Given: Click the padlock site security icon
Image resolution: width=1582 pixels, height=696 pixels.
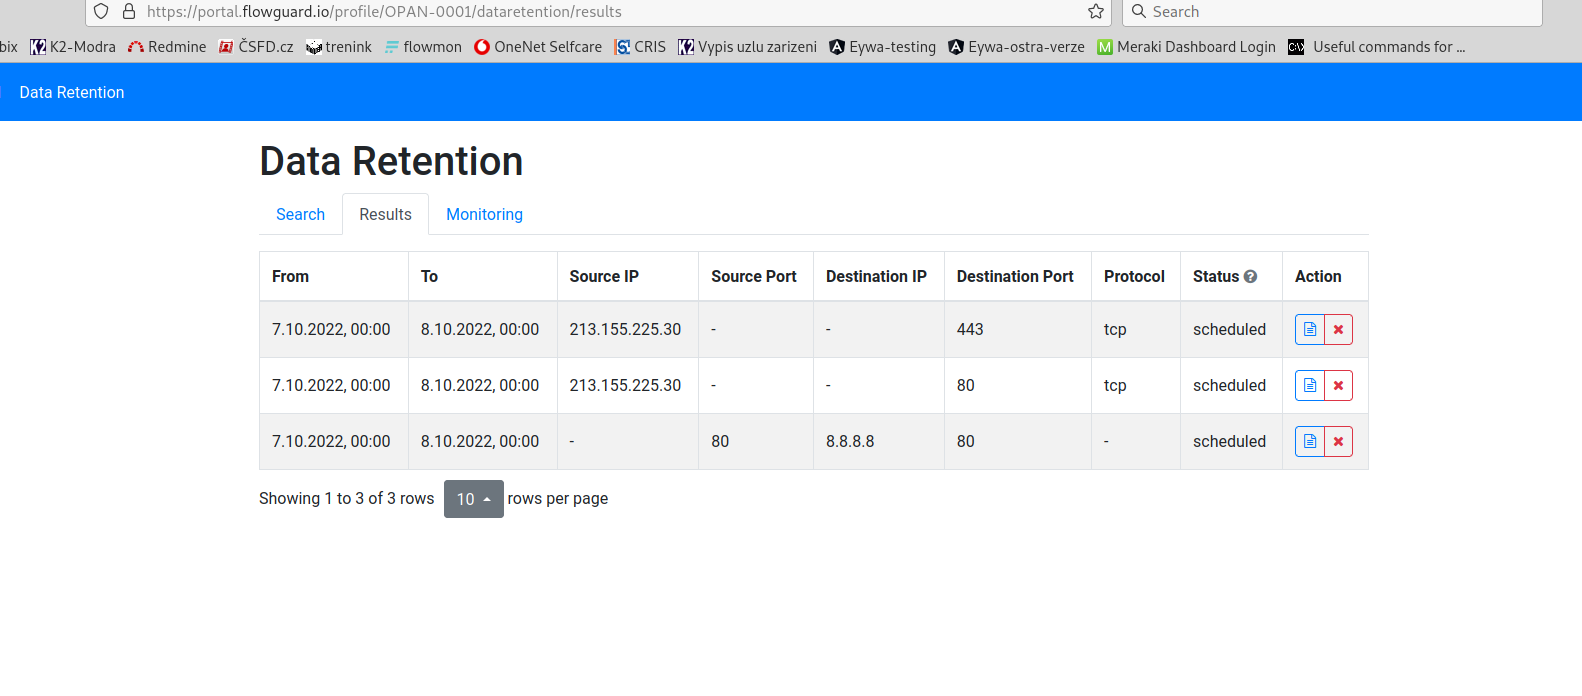Looking at the screenshot, I should click(129, 12).
